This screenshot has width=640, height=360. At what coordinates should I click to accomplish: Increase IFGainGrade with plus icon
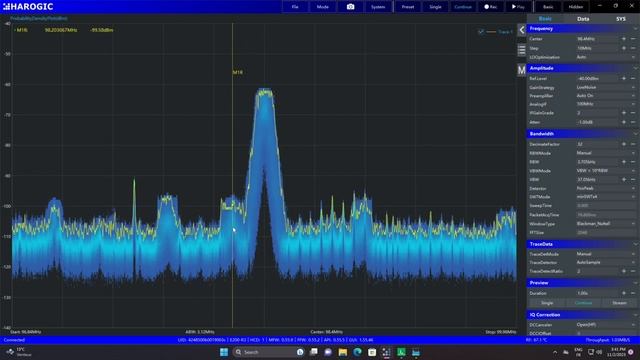pos(624,113)
